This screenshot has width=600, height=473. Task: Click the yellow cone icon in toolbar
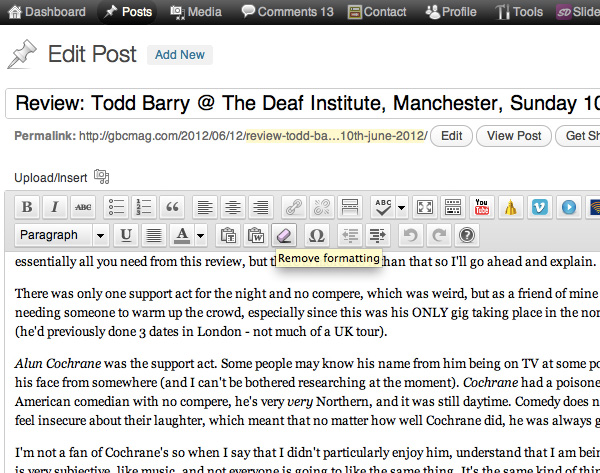511,207
